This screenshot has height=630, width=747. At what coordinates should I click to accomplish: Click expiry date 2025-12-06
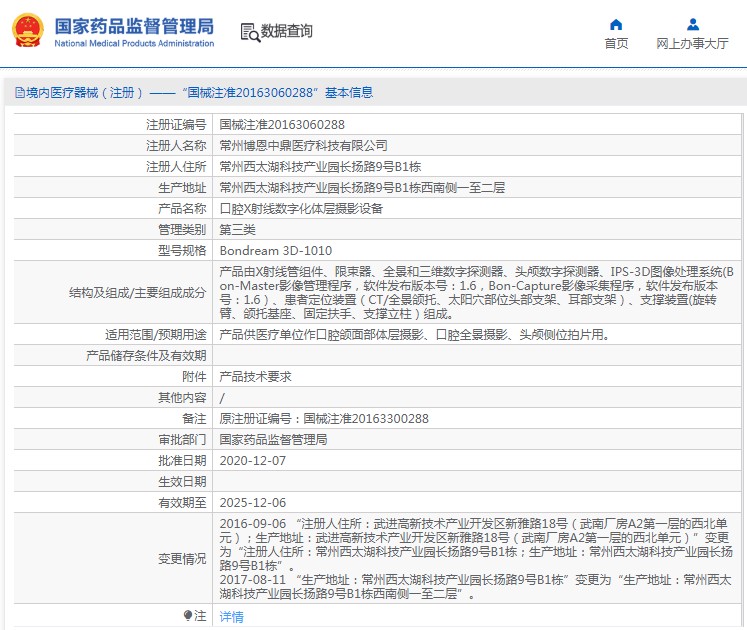pos(252,503)
